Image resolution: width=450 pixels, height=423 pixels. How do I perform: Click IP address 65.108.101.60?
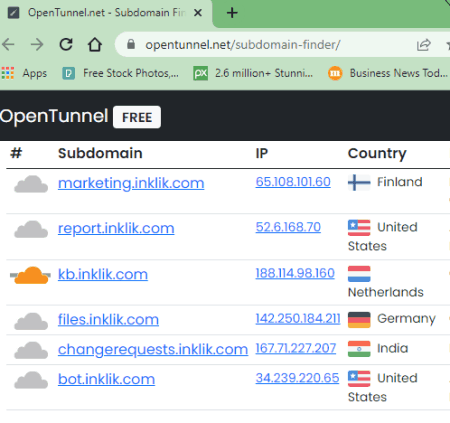[x=293, y=182]
